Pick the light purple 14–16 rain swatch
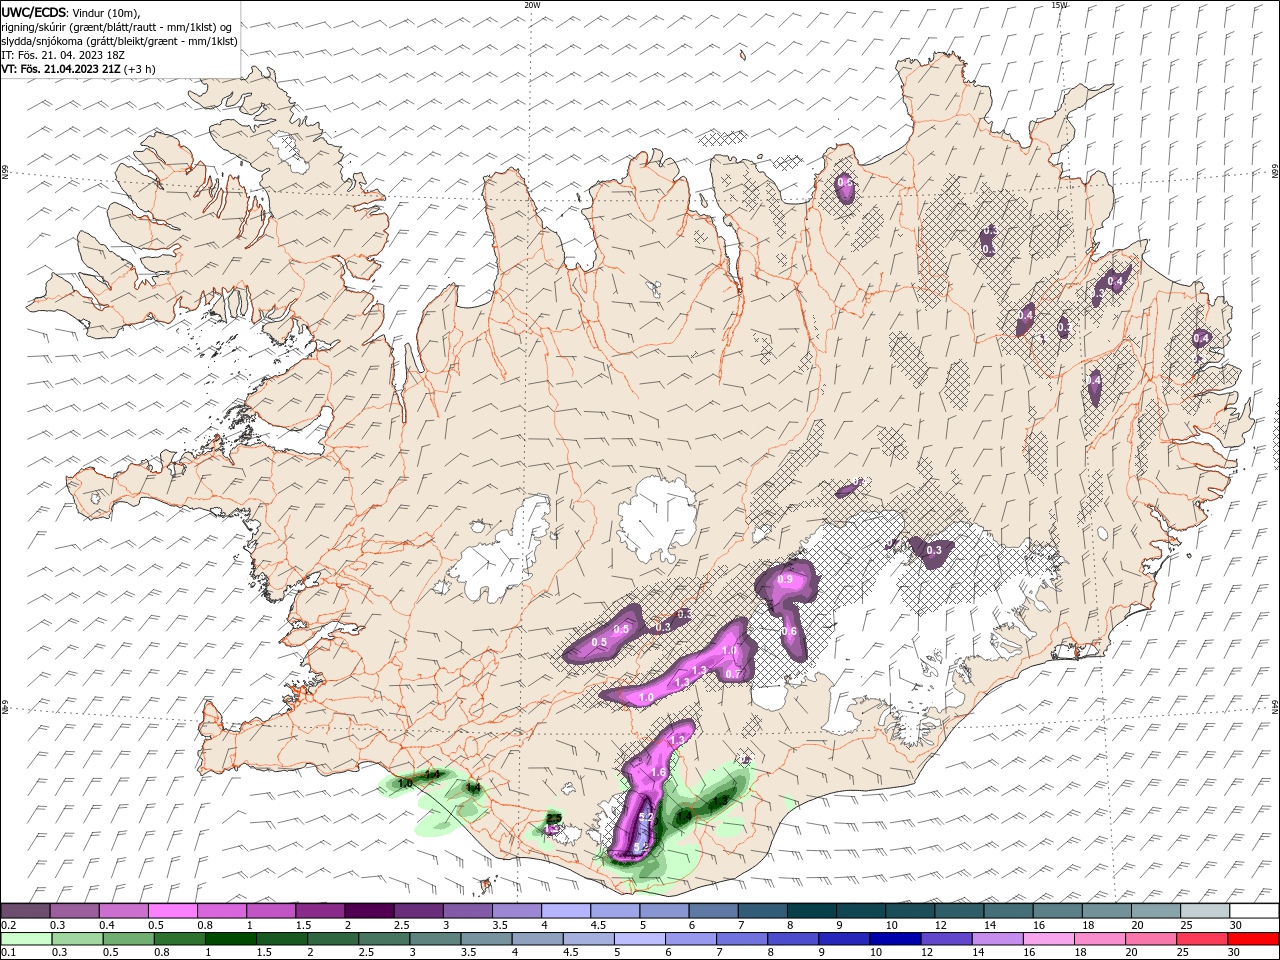Image resolution: width=1280 pixels, height=960 pixels. click(997, 939)
